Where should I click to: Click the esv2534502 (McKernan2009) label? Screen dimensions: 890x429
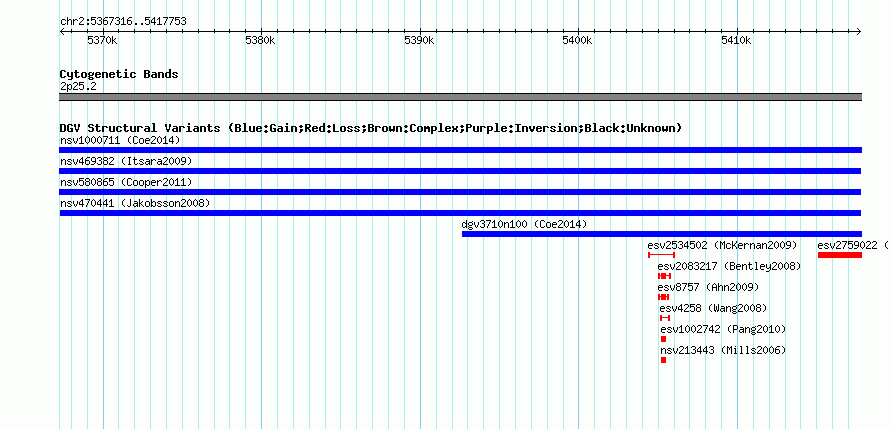(723, 245)
